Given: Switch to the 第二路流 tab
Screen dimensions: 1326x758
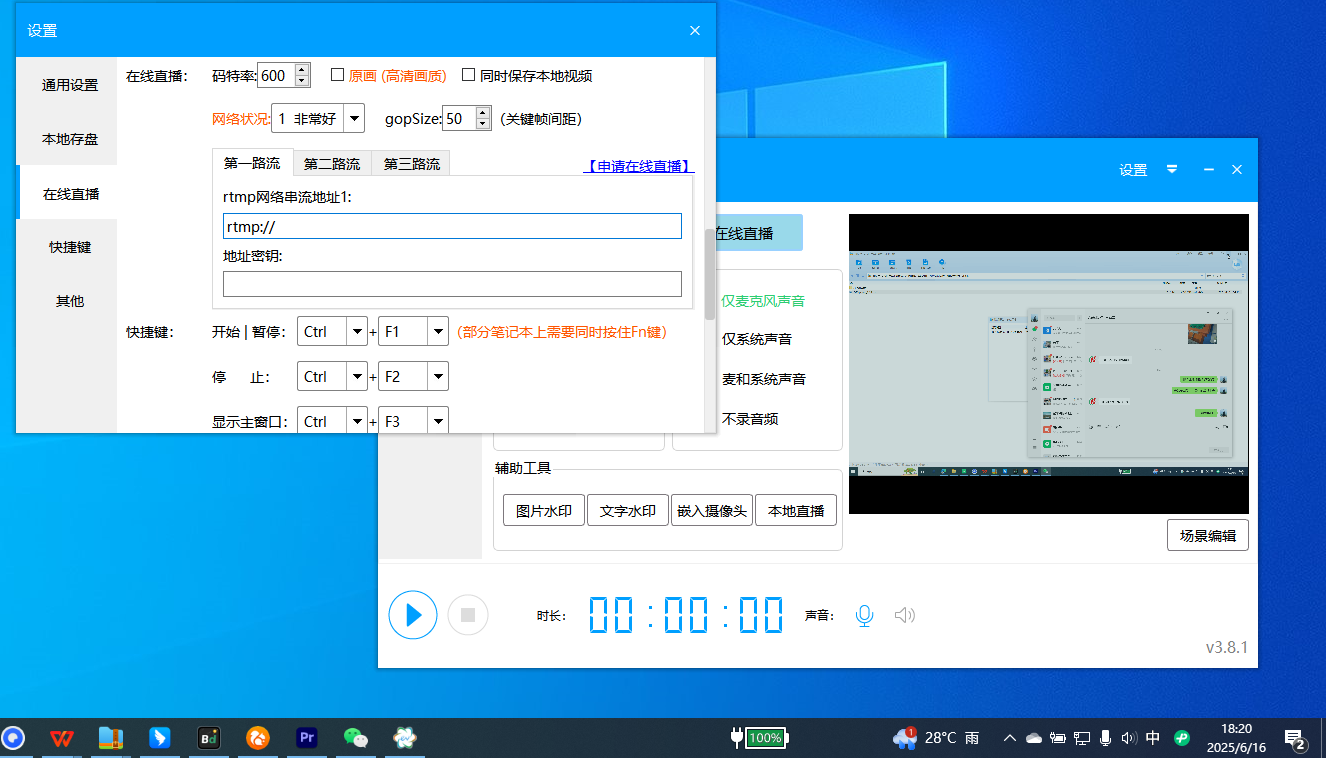Looking at the screenshot, I should (332, 164).
